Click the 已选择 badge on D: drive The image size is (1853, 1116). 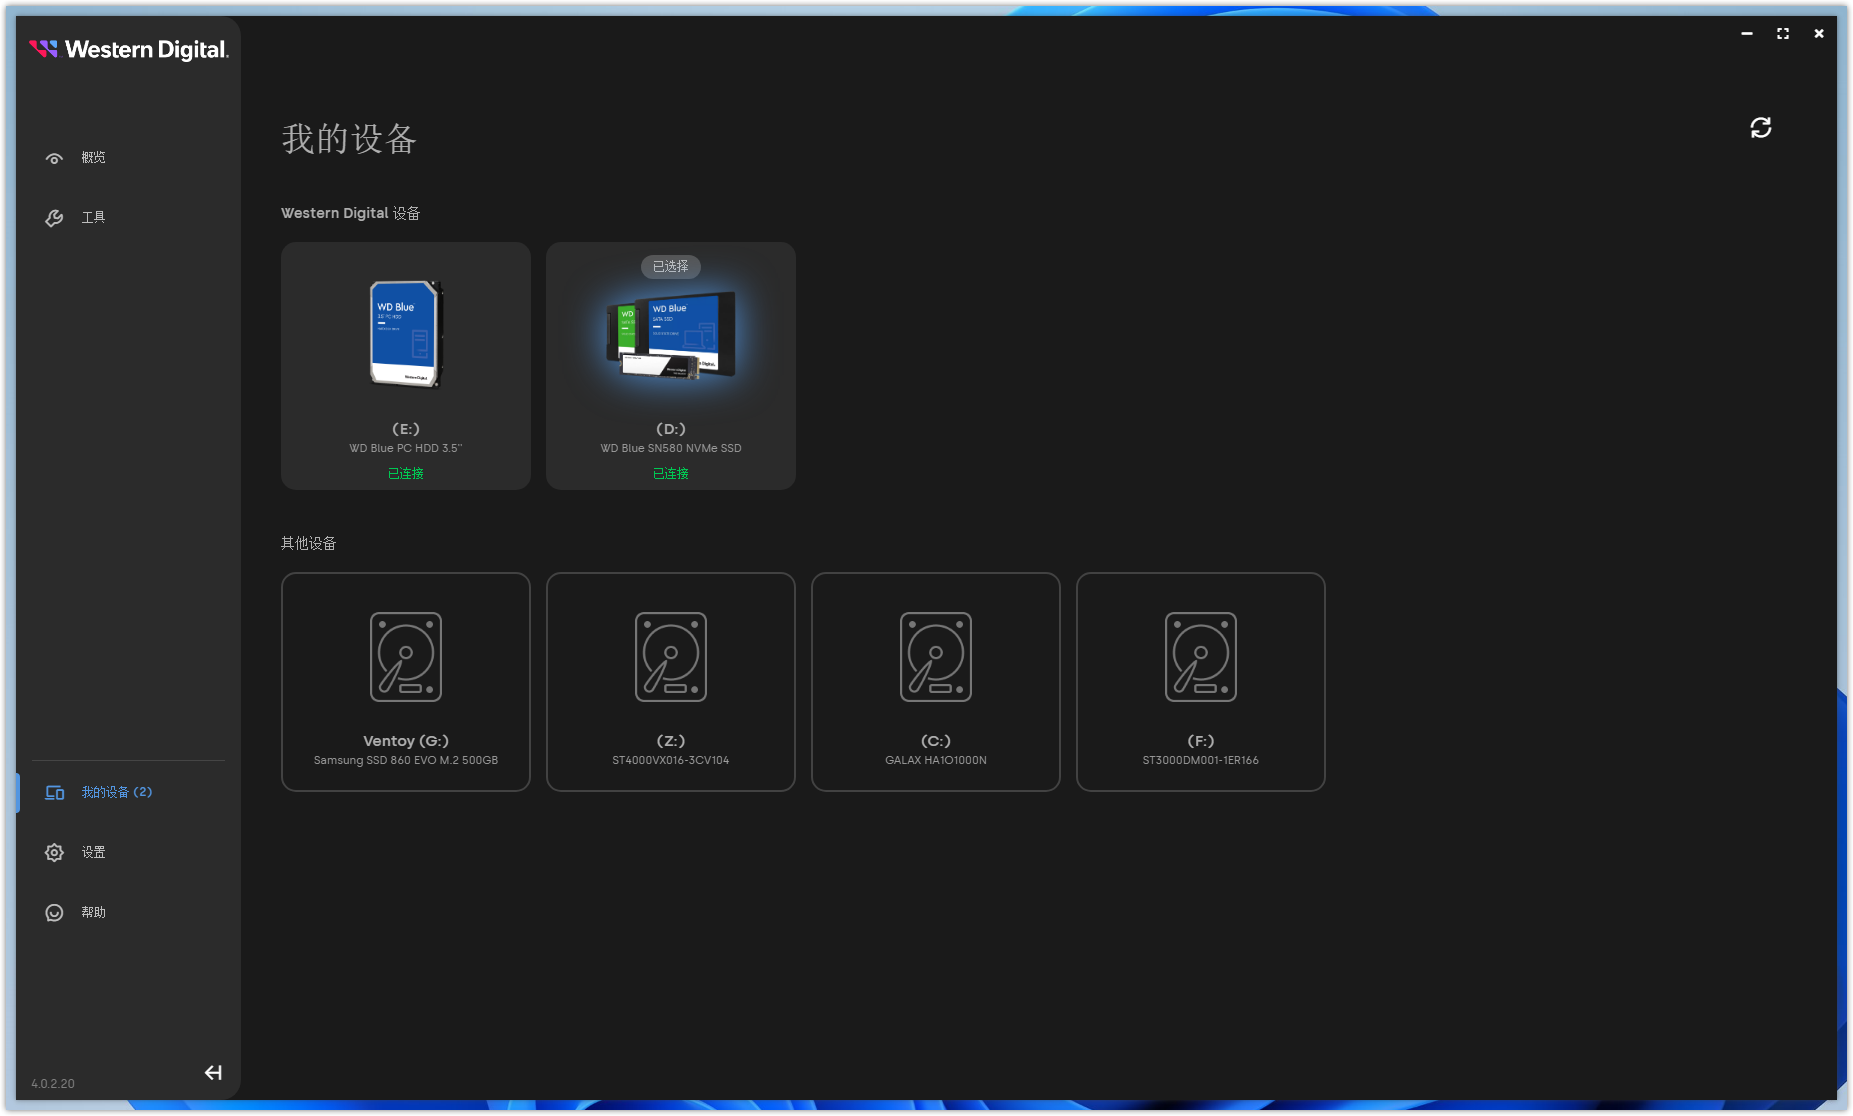(x=670, y=267)
